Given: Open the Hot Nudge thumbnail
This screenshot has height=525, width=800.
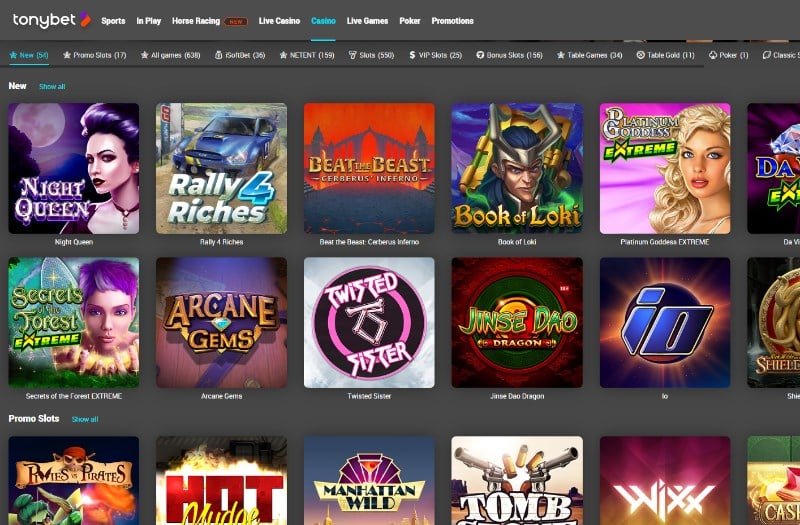Looking at the screenshot, I should coord(221,480).
